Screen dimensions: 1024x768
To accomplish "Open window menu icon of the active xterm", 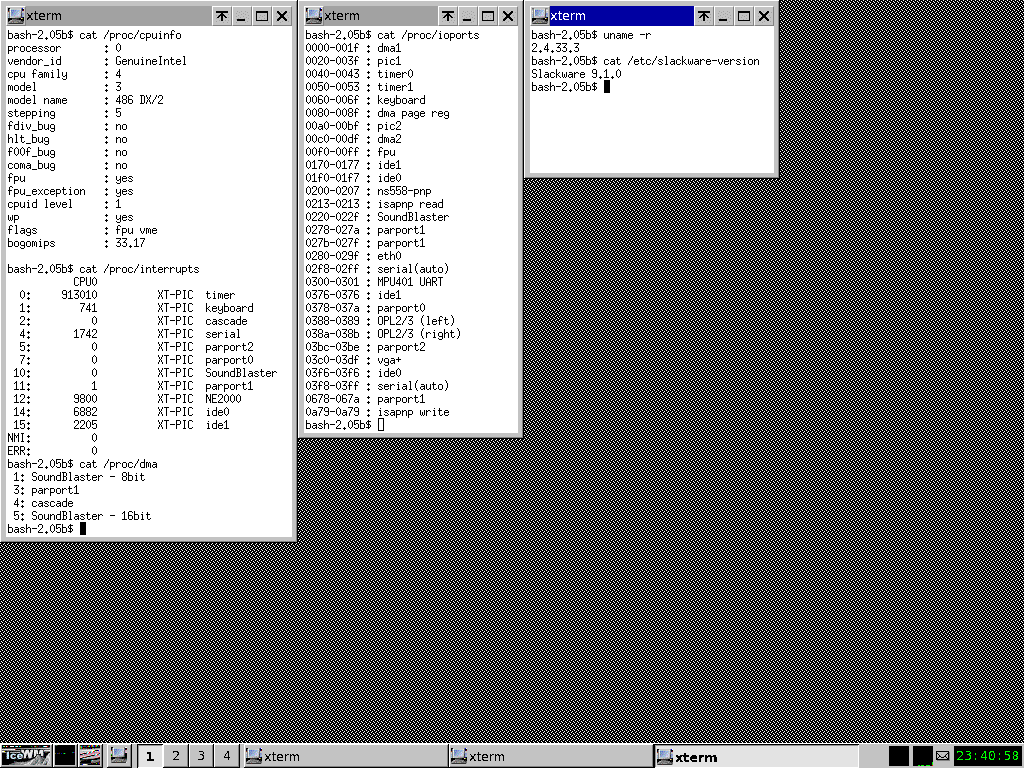I will 539,16.
